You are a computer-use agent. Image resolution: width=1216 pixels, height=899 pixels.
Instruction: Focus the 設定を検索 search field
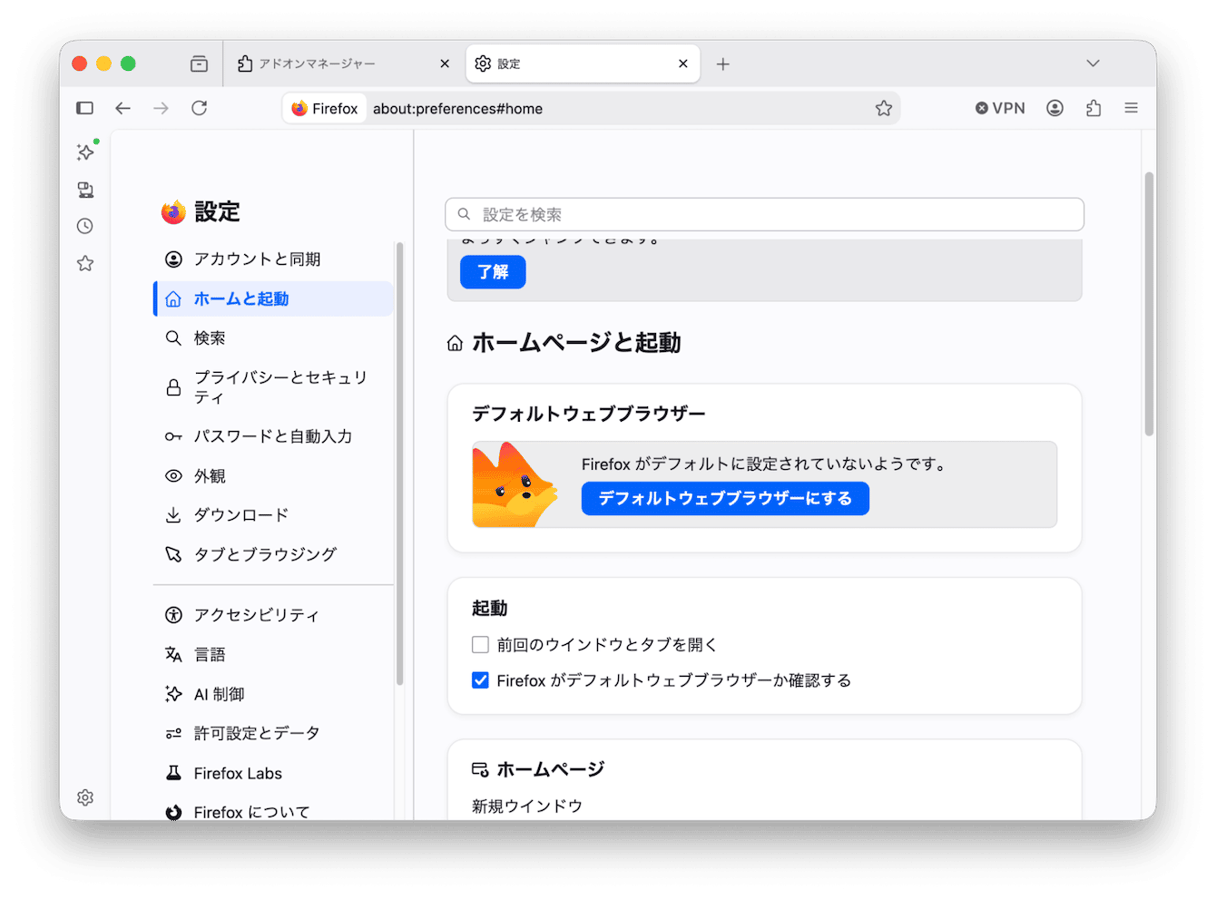[x=765, y=214]
